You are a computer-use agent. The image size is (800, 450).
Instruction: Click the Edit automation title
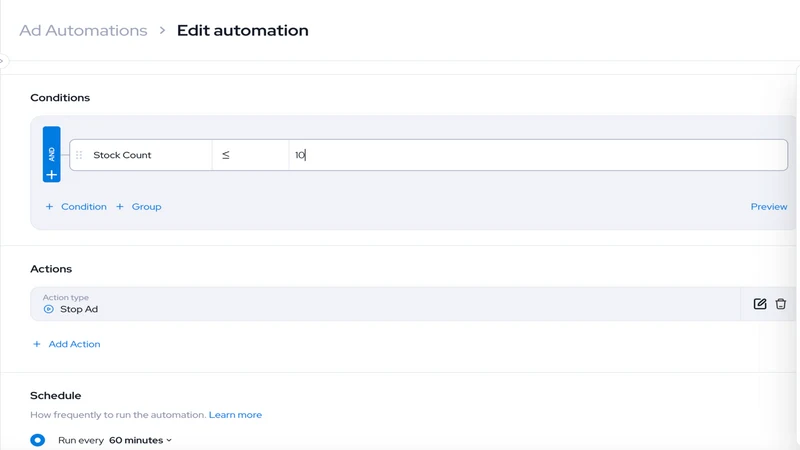pos(242,31)
